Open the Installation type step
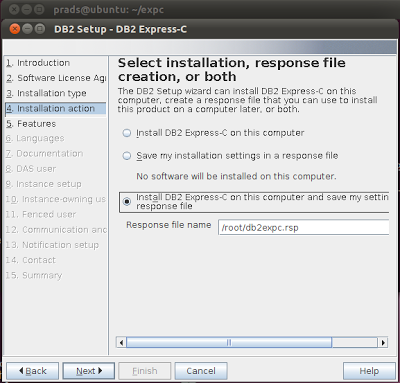The height and width of the screenshot is (383, 400). (x=46, y=93)
